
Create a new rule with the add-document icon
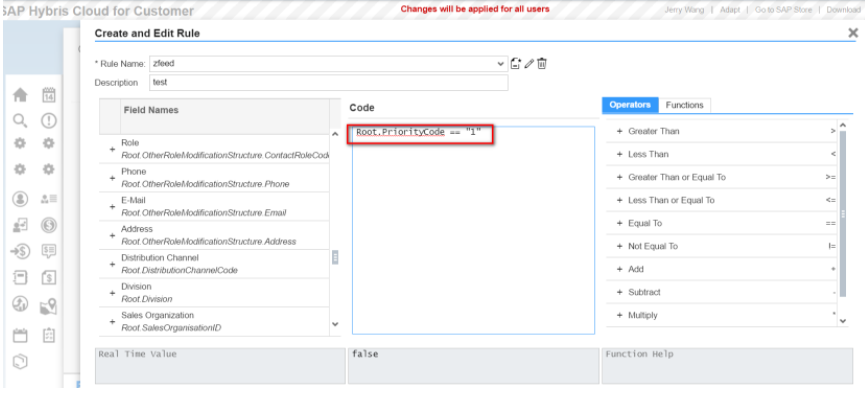(x=516, y=63)
